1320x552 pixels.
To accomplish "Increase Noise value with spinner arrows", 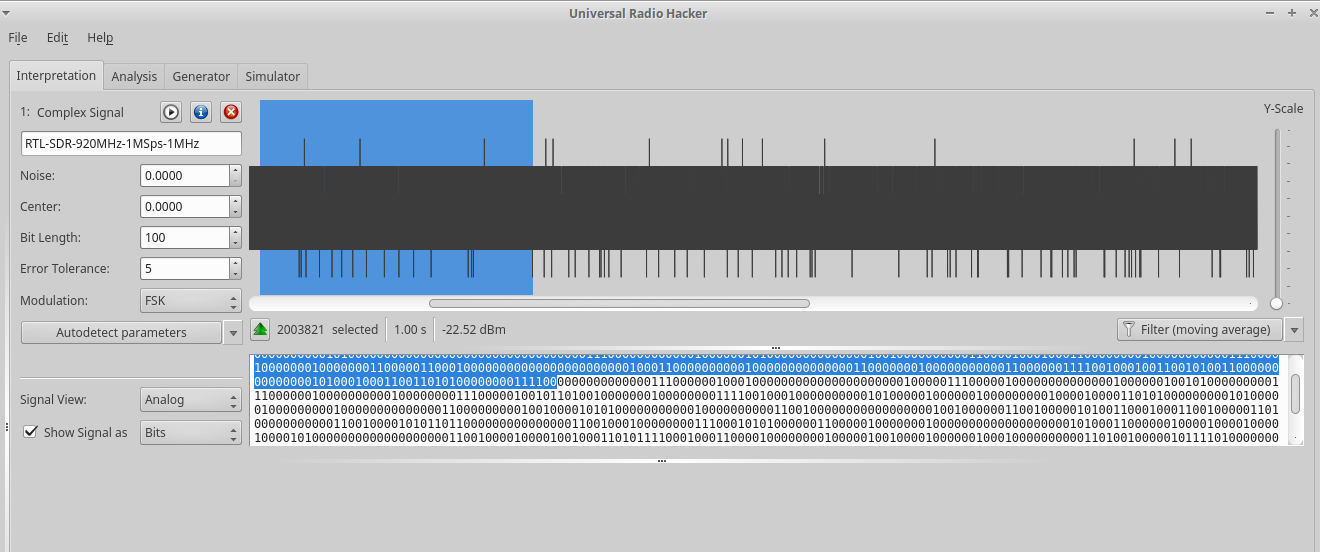I will (236, 170).
